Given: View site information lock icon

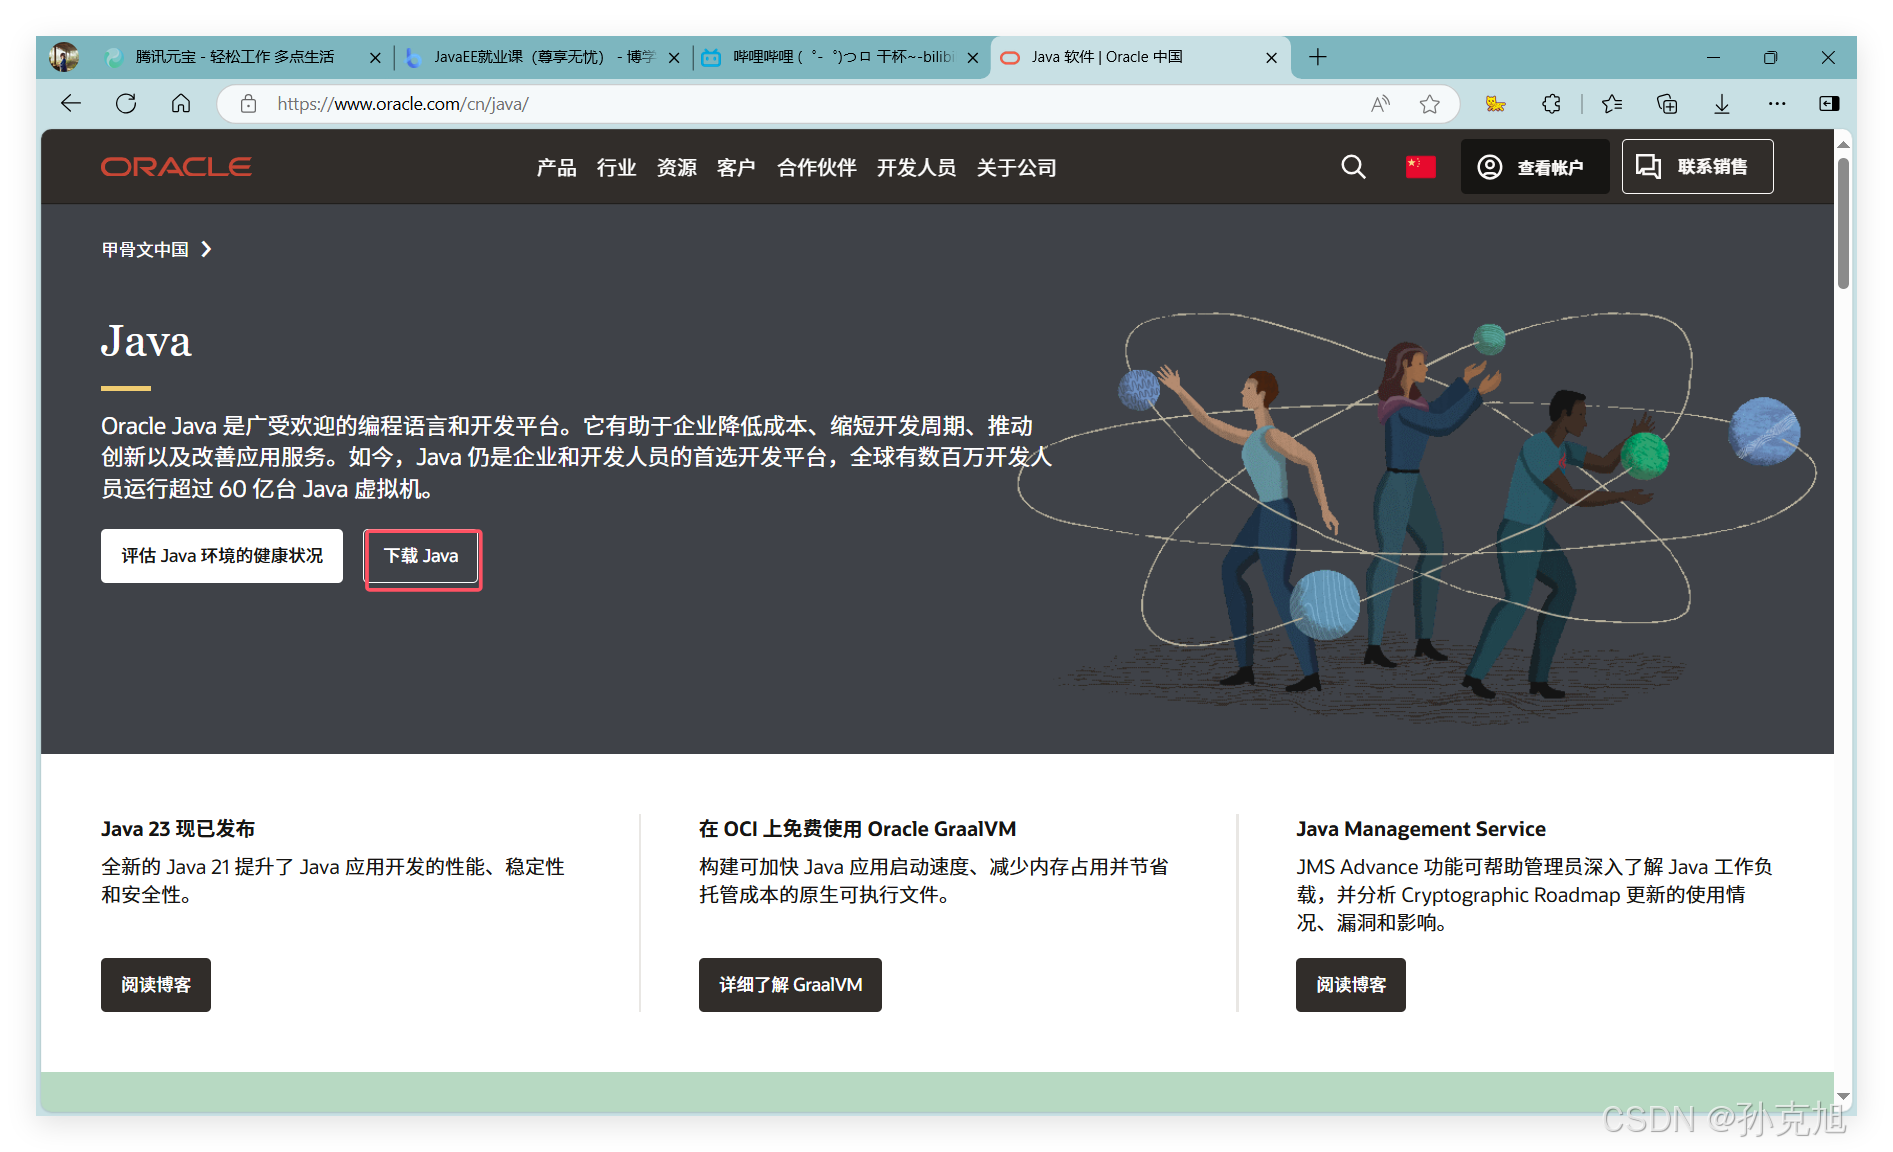Looking at the screenshot, I should (x=249, y=104).
